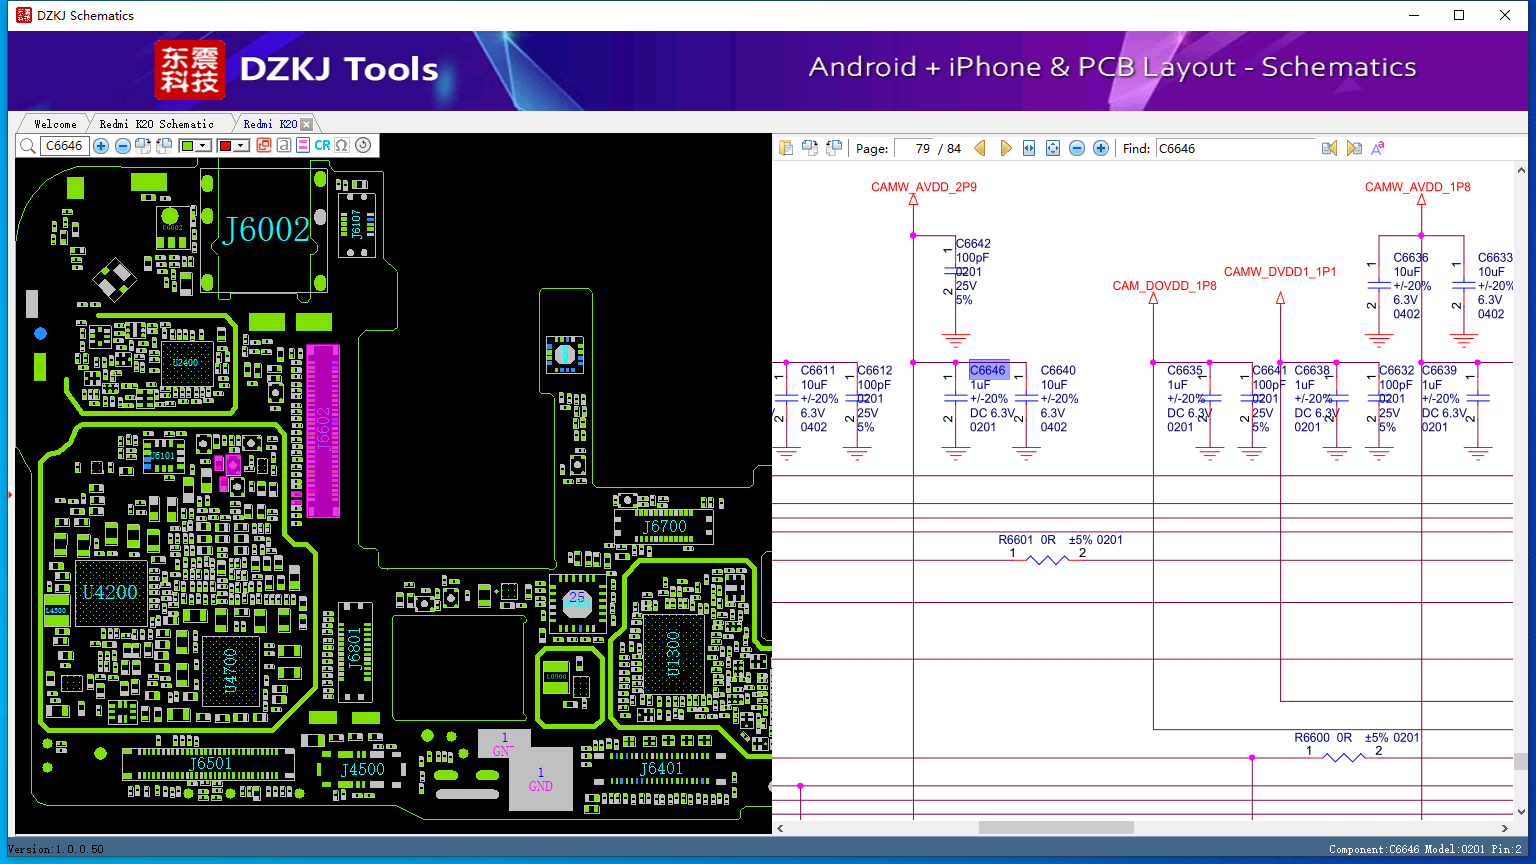Go to the next schematic page

tap(1005, 148)
